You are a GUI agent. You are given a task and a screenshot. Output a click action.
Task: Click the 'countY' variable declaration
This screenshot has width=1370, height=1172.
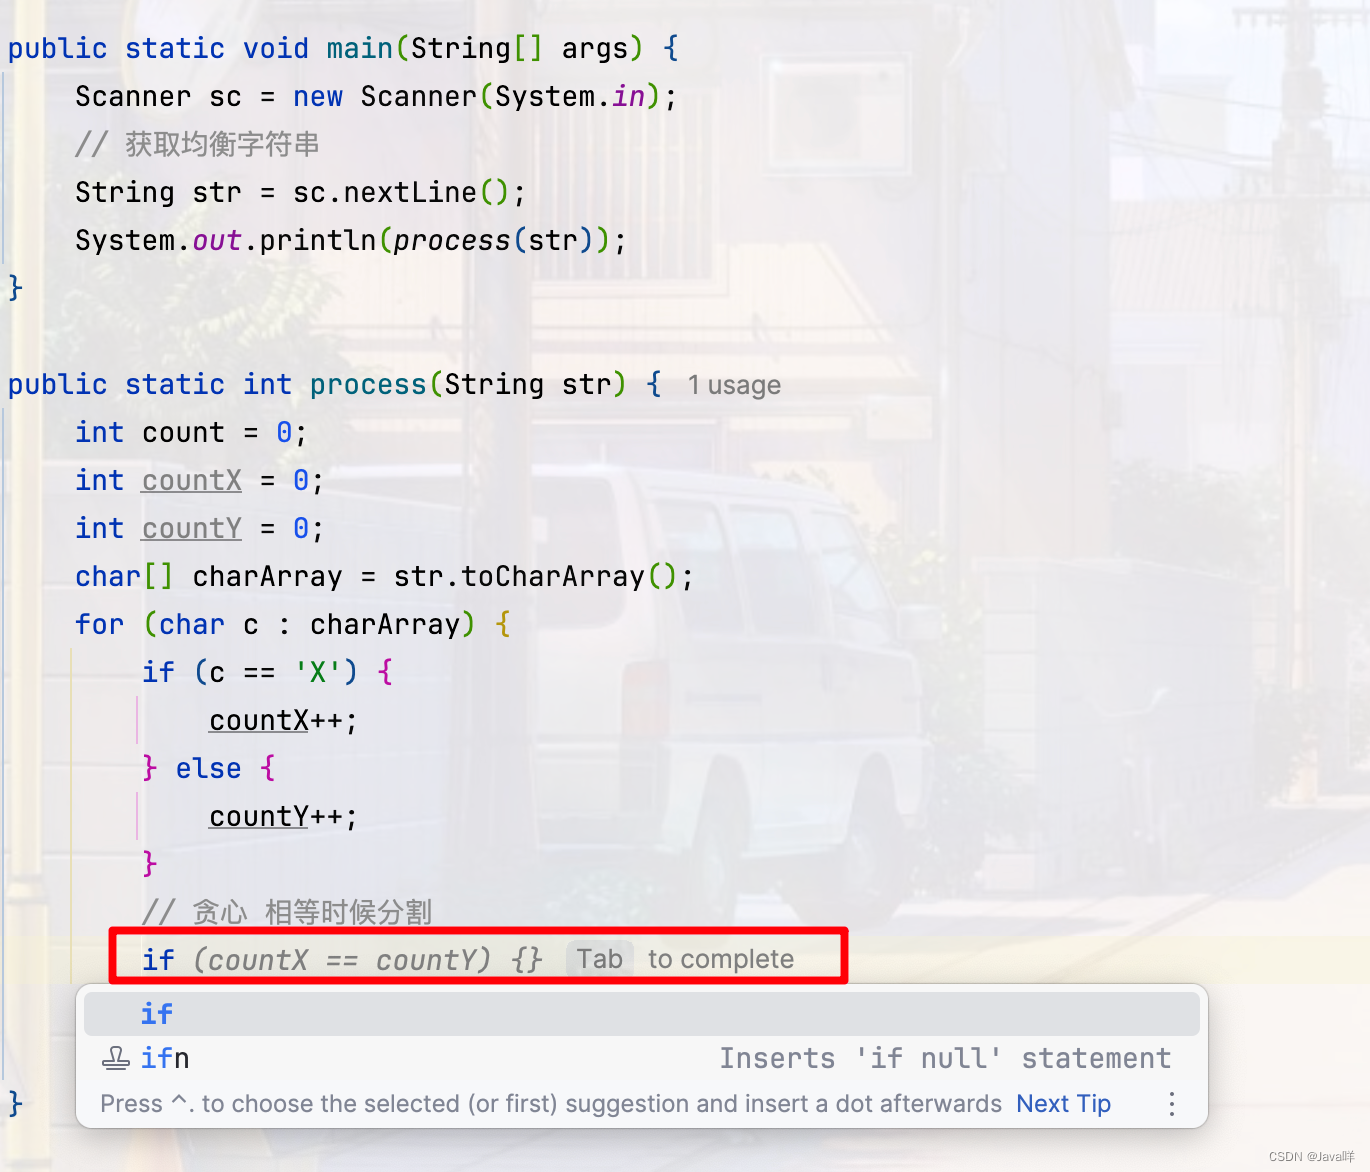point(192,528)
